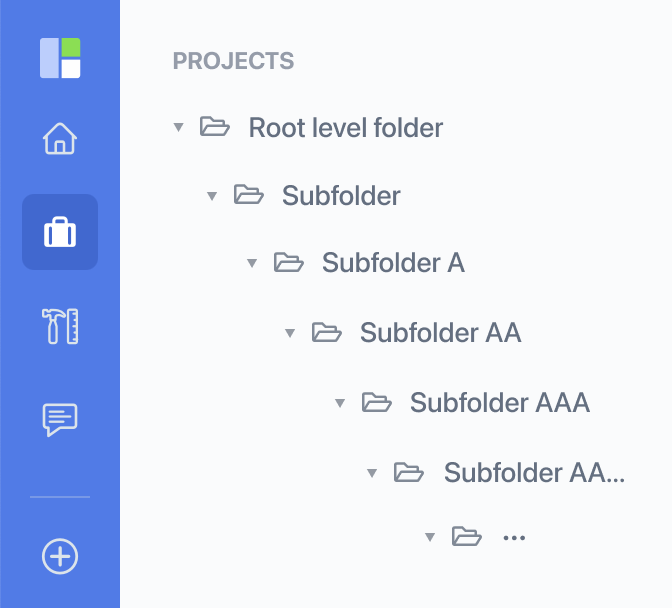The image size is (672, 608).
Task: Go to Home via house icon
Action: coord(60,138)
